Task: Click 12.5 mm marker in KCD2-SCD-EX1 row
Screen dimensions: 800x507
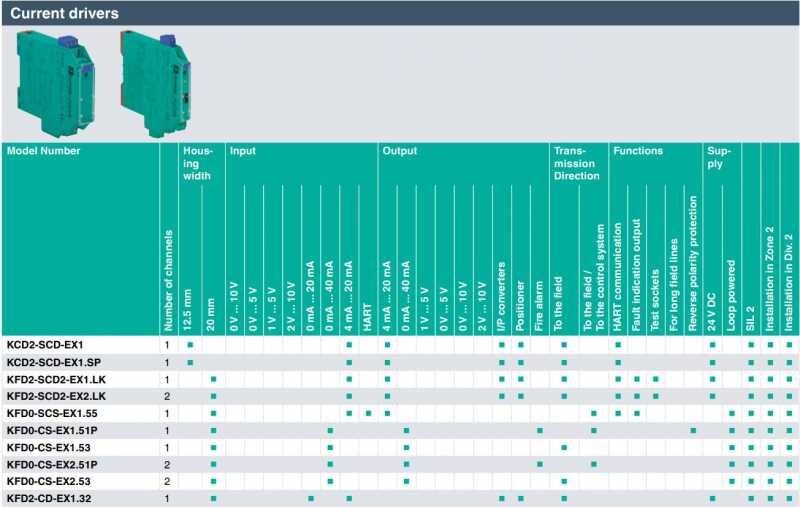Action: pyautogui.click(x=190, y=345)
